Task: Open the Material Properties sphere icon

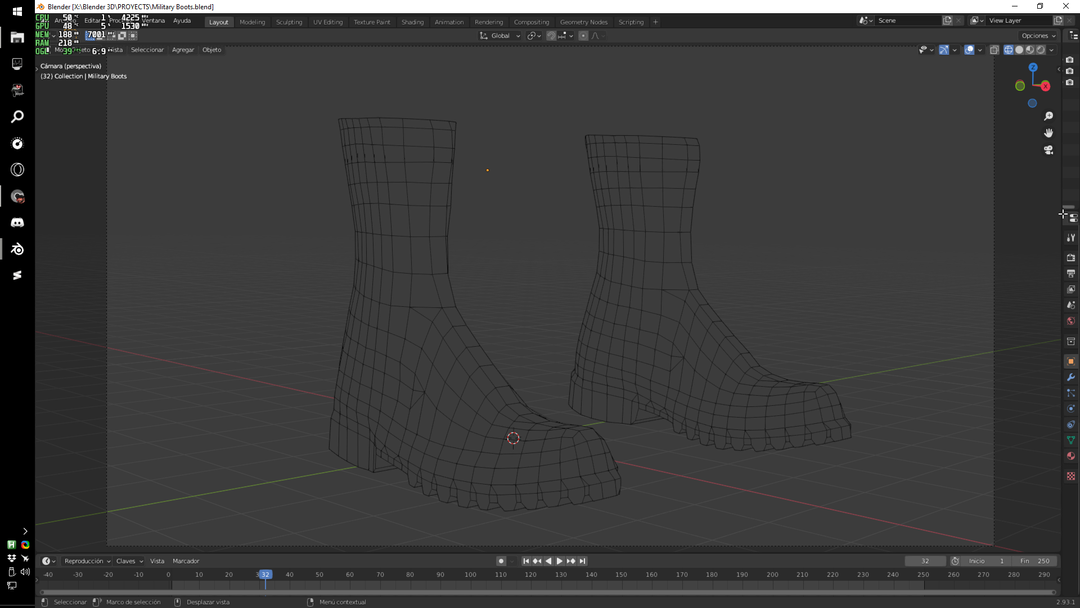Action: pyautogui.click(x=1070, y=456)
